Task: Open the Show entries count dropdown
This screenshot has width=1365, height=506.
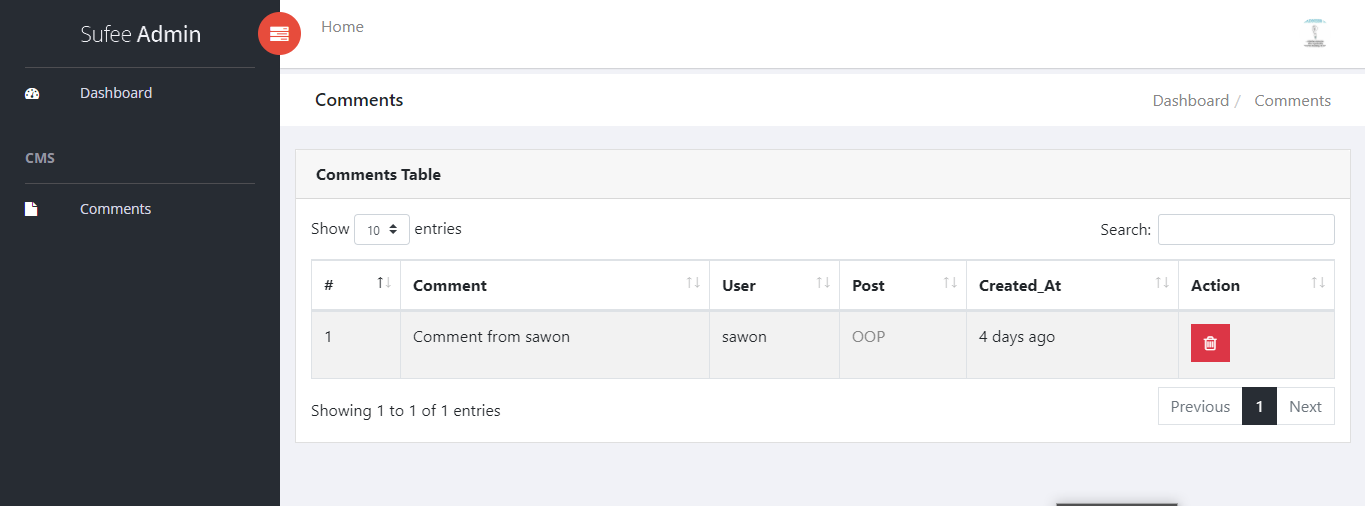Action: 381,230
